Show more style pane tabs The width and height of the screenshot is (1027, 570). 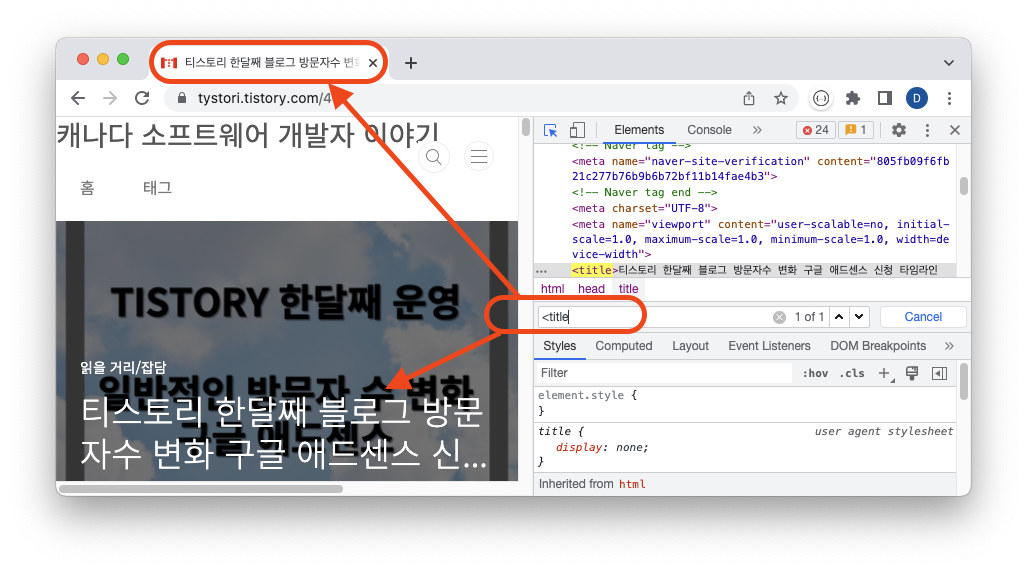[949, 346]
